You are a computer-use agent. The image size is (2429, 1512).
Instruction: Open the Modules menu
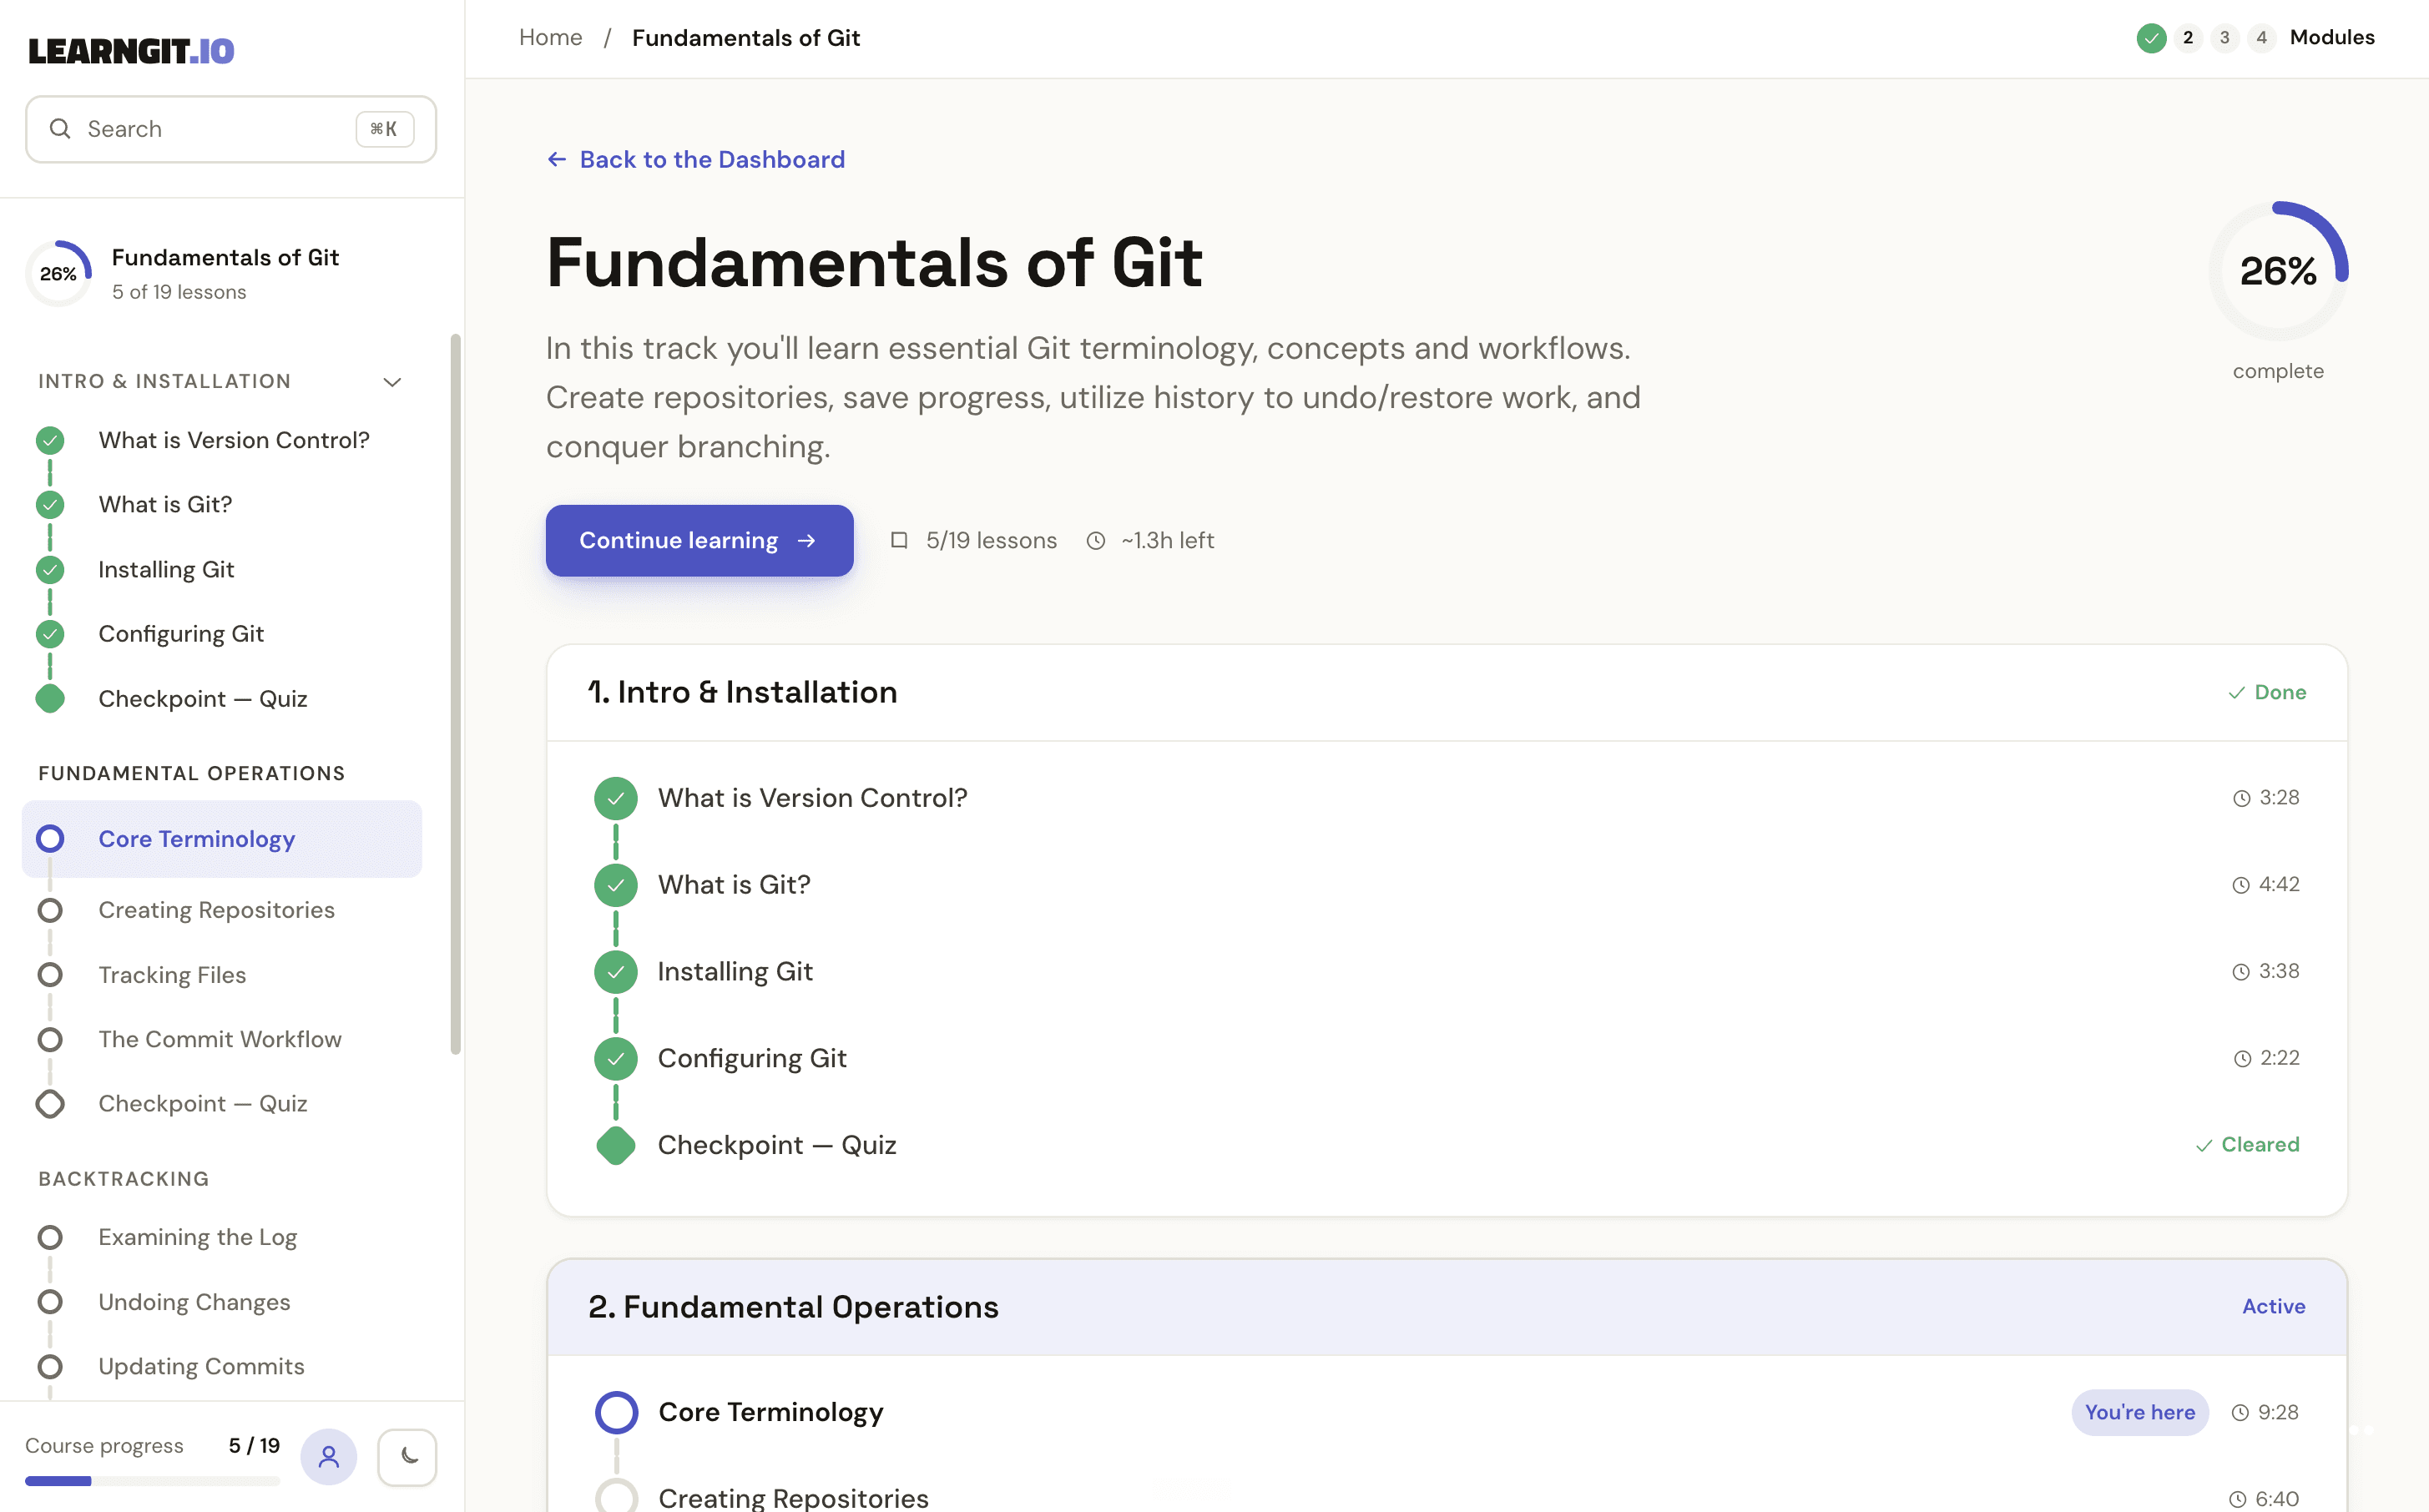click(2332, 38)
